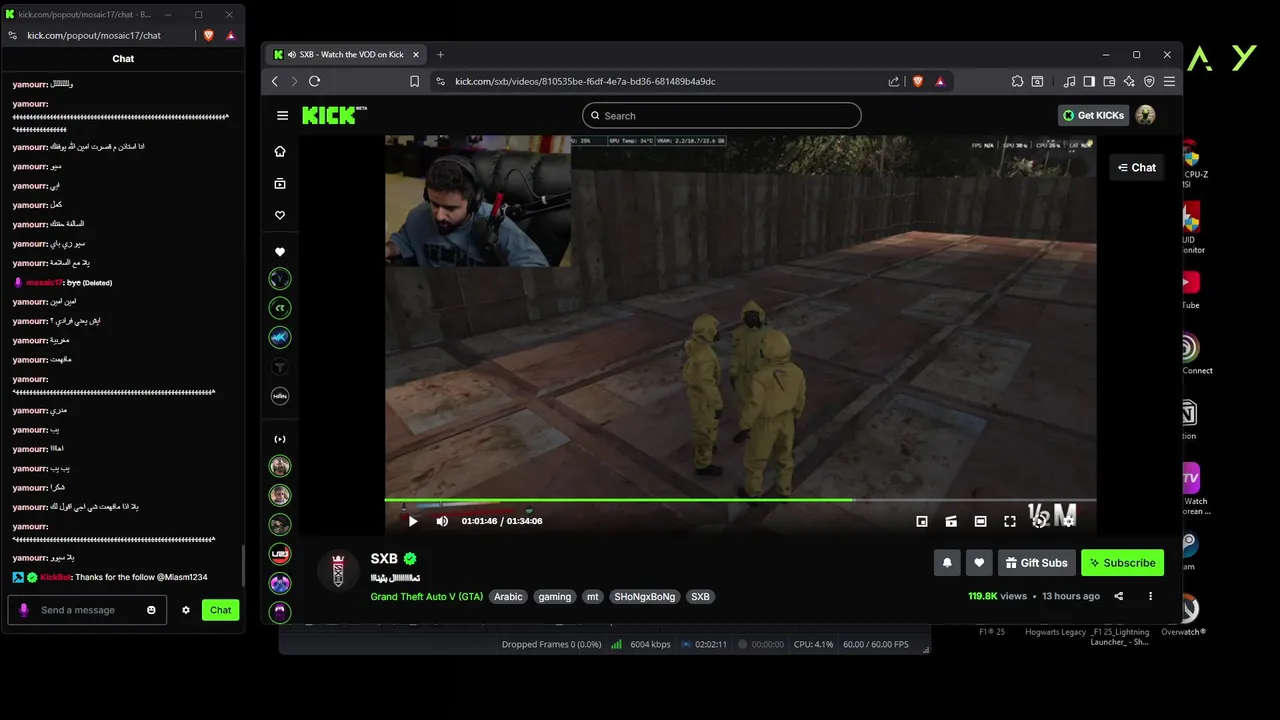1280x720 pixels.
Task: Select the SXB VOD browser tab
Action: [347, 54]
